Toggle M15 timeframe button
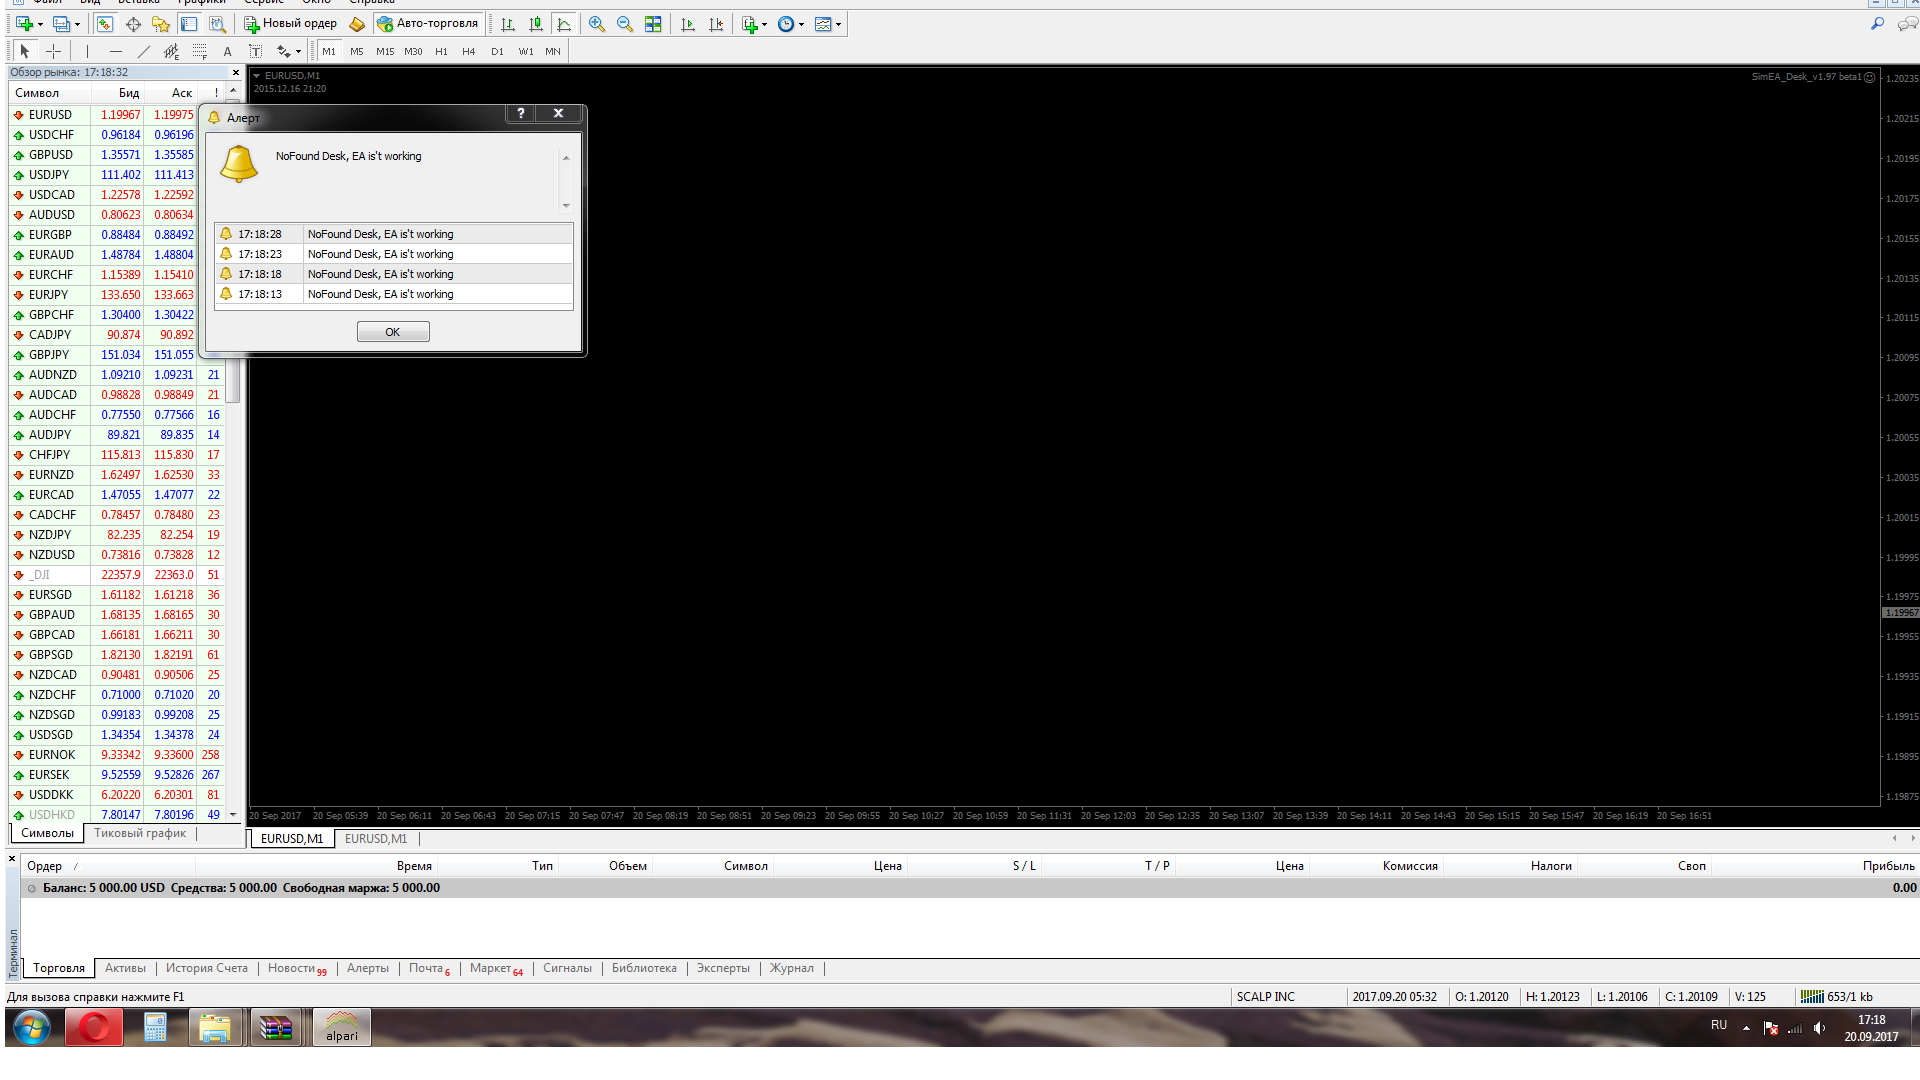Screen dimensions: 1920x1080 click(385, 51)
